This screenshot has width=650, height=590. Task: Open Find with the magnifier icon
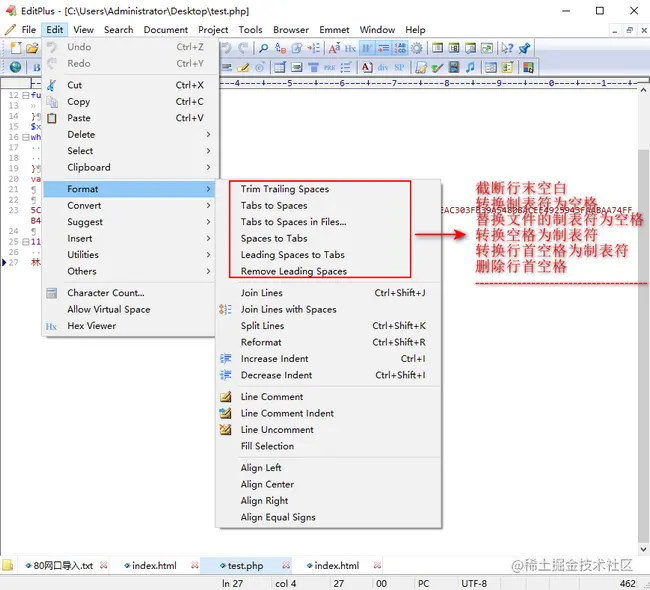(263, 48)
